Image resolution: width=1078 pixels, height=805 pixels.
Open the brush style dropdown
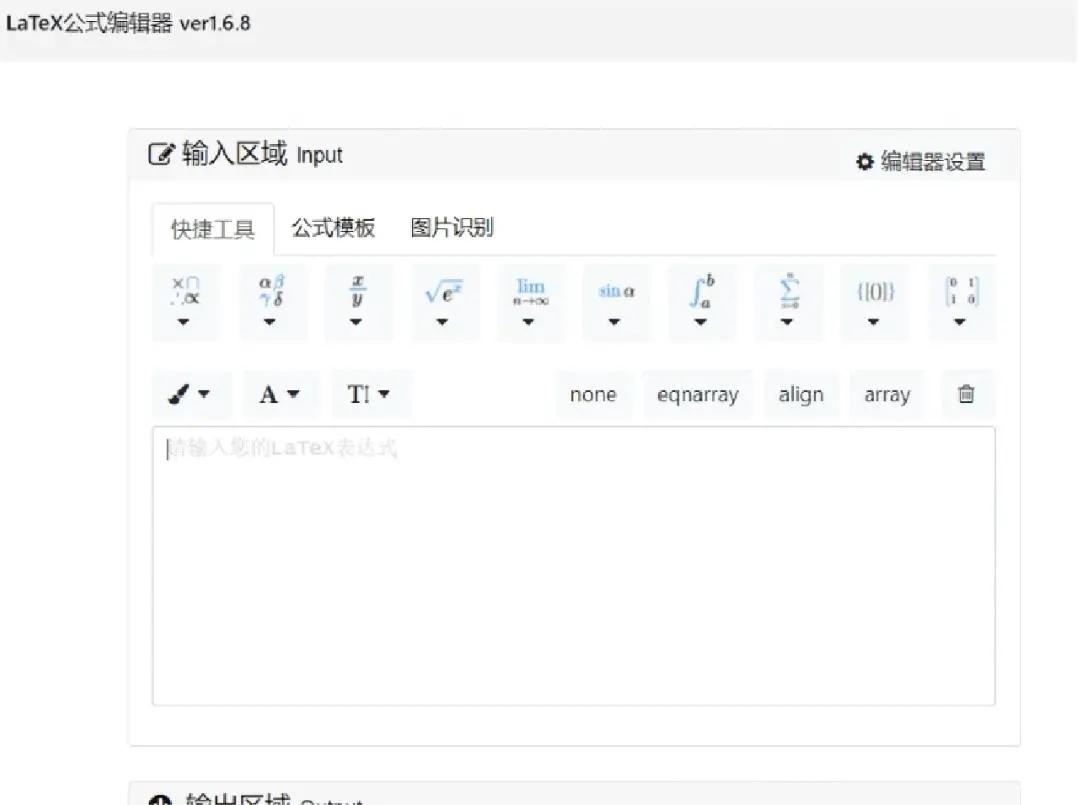pyautogui.click(x=192, y=394)
